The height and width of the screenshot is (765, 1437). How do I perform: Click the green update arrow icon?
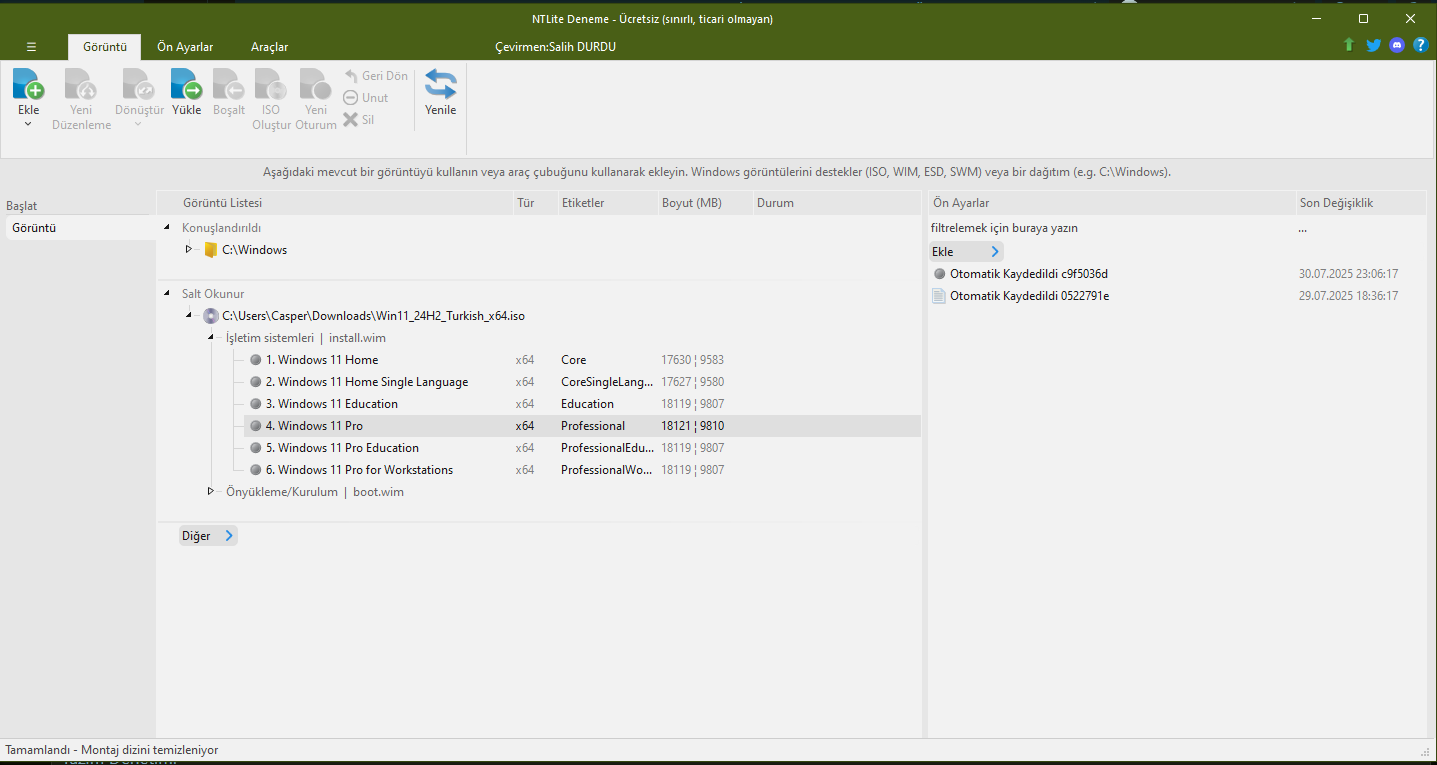1349,45
